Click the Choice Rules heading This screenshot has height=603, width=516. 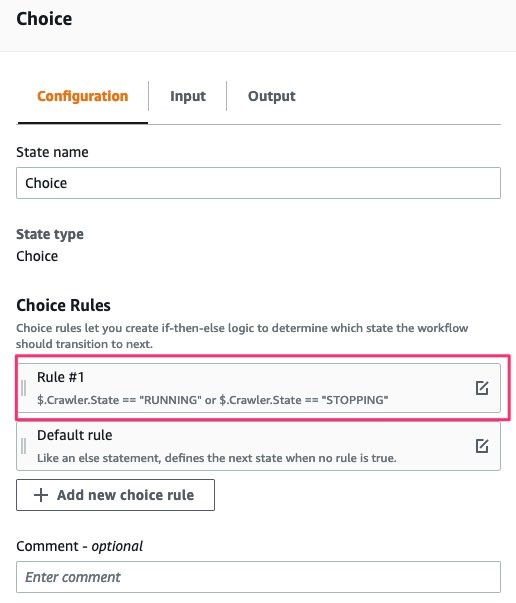click(63, 305)
